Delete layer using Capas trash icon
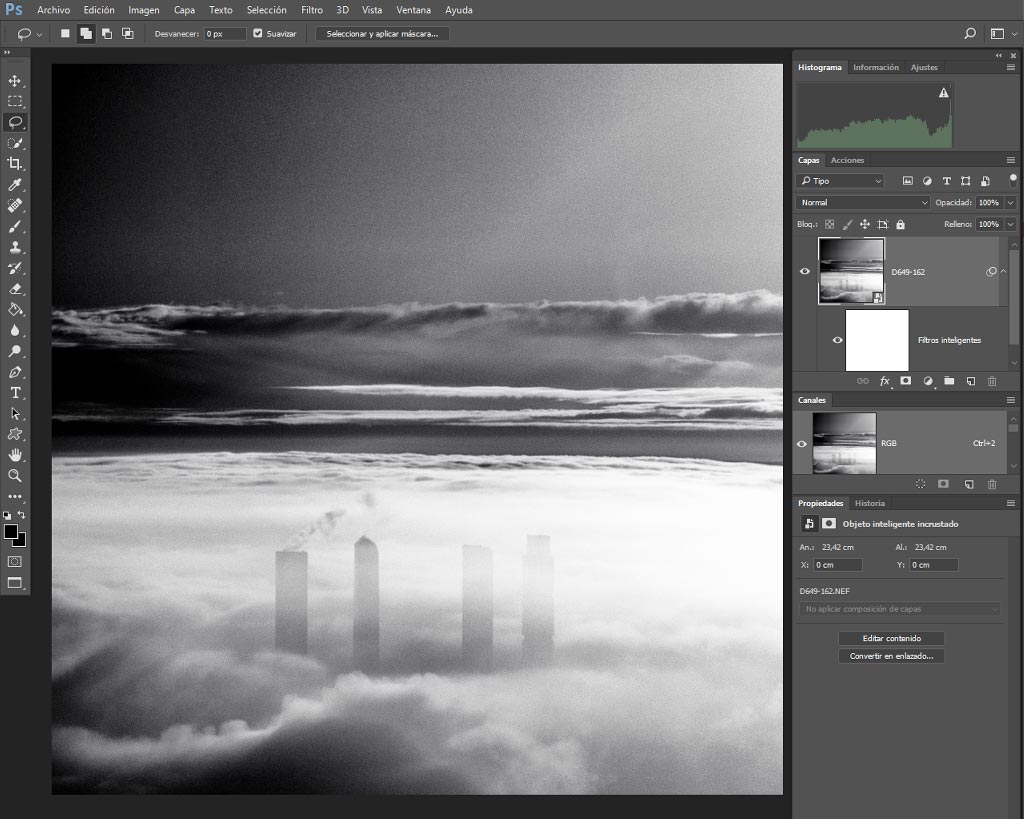The image size is (1024, 819). [992, 381]
